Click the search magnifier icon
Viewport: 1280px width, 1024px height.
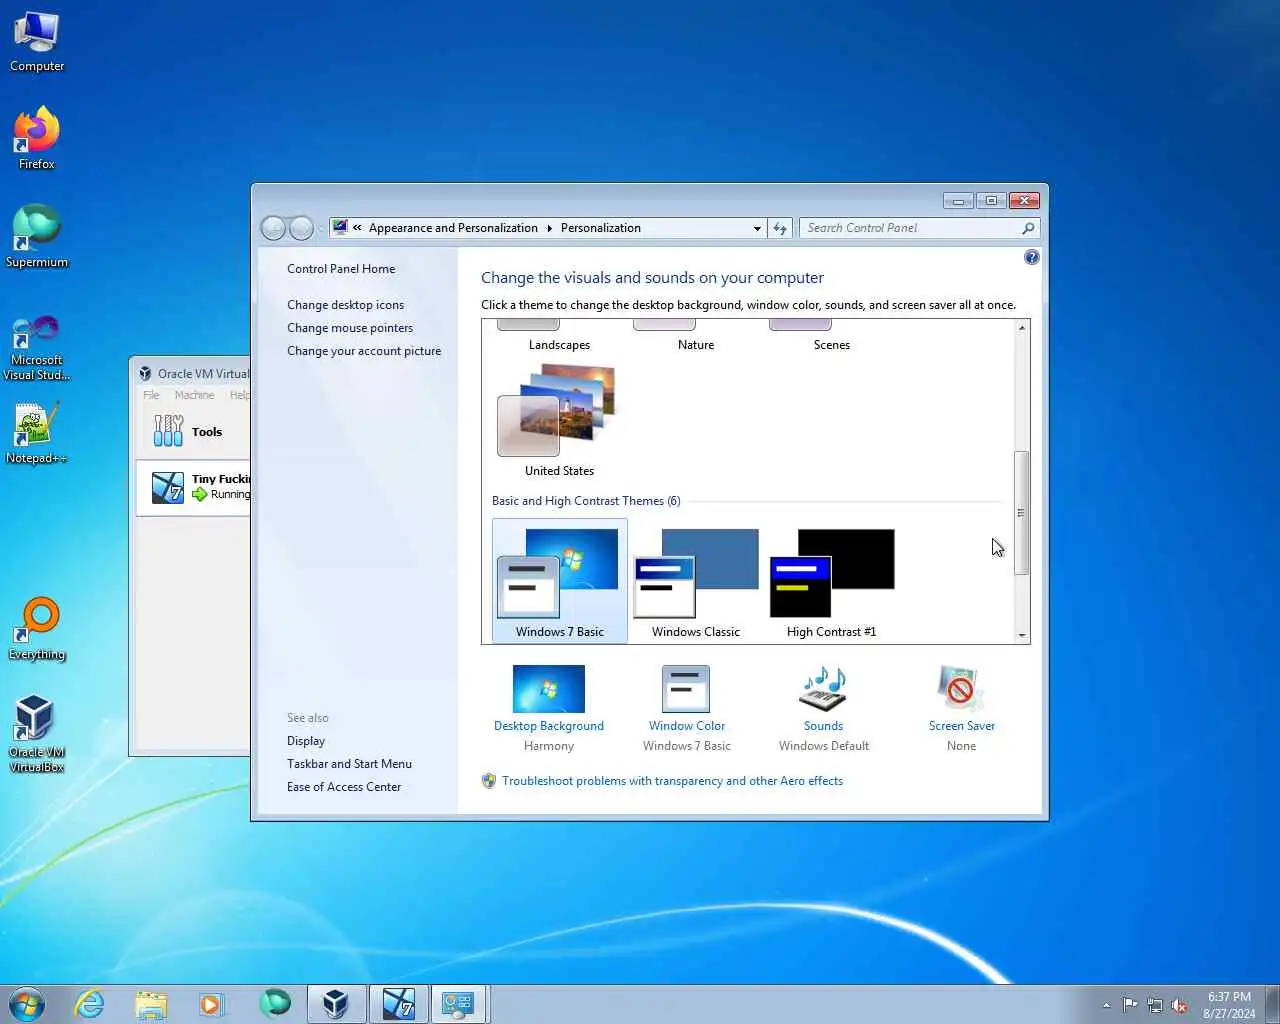1028,228
